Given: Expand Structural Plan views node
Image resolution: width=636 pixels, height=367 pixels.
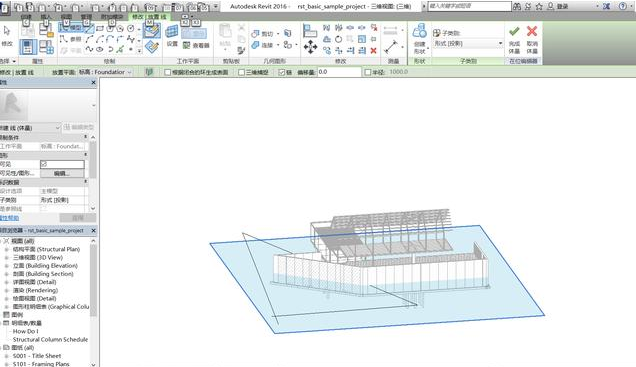Looking at the screenshot, I should 6,249.
